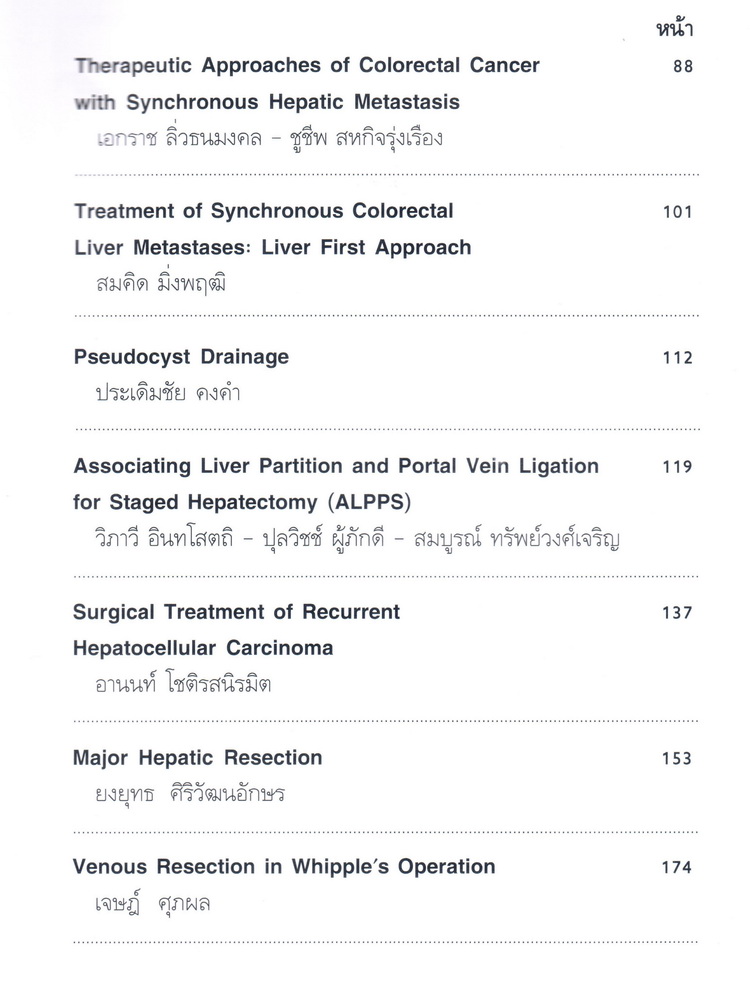Open 'Surgical Treatment of Recurrent' entry
Screen dimensions: 750x1000
coord(237,612)
